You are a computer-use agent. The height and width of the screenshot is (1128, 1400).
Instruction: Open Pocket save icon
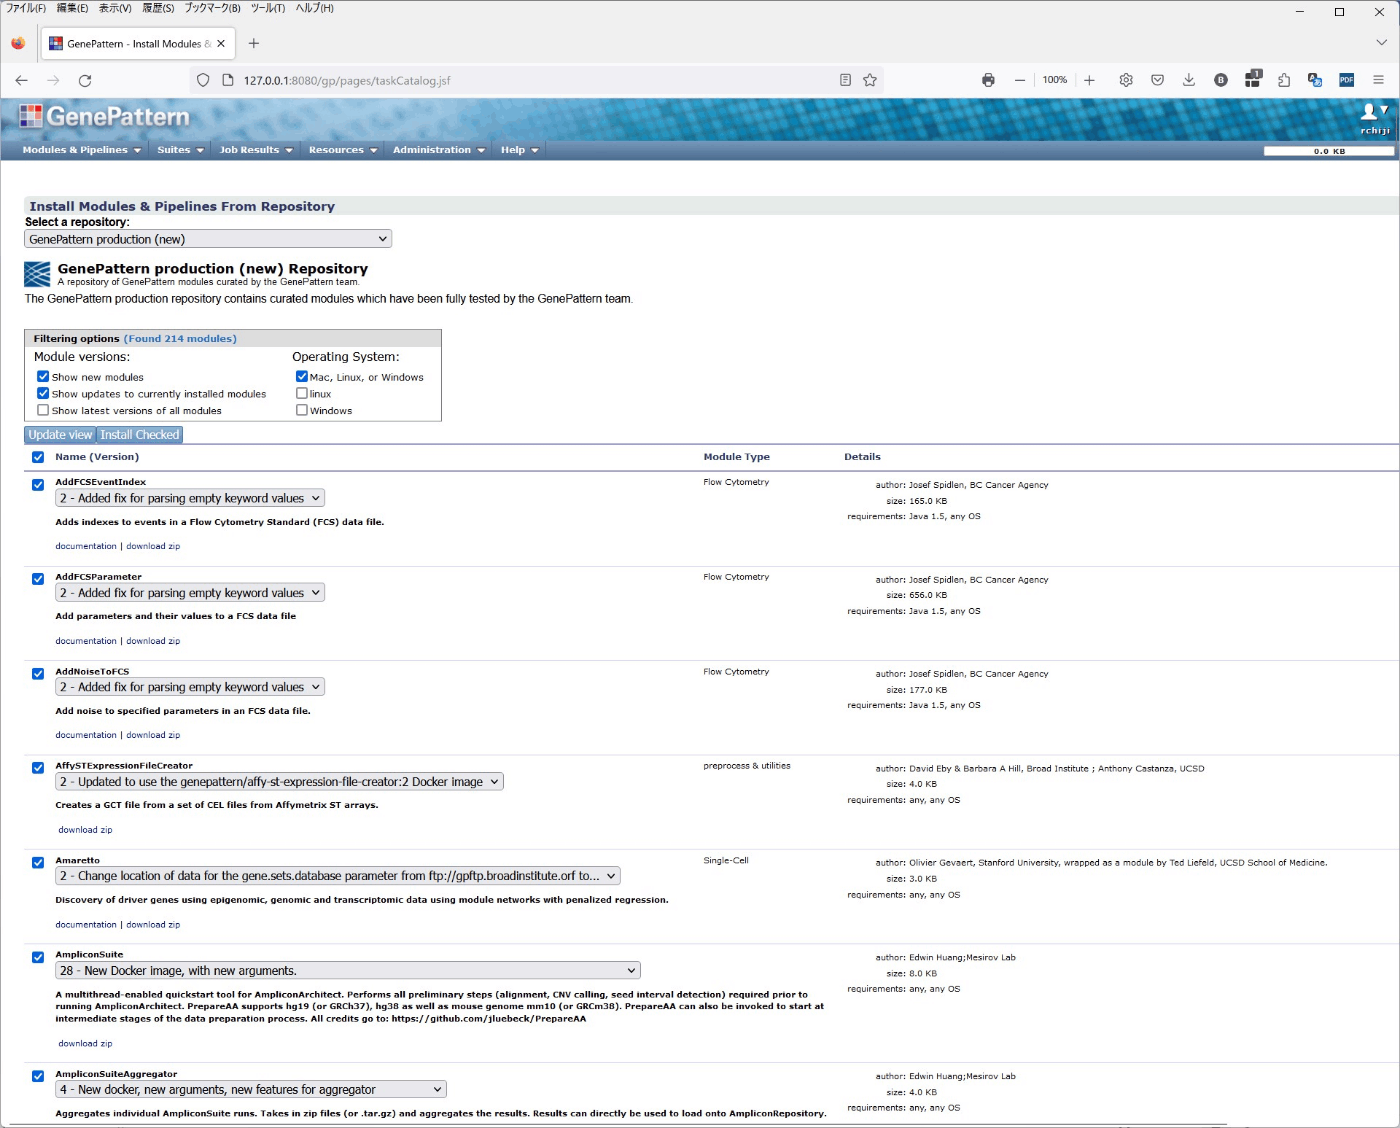(x=1157, y=80)
